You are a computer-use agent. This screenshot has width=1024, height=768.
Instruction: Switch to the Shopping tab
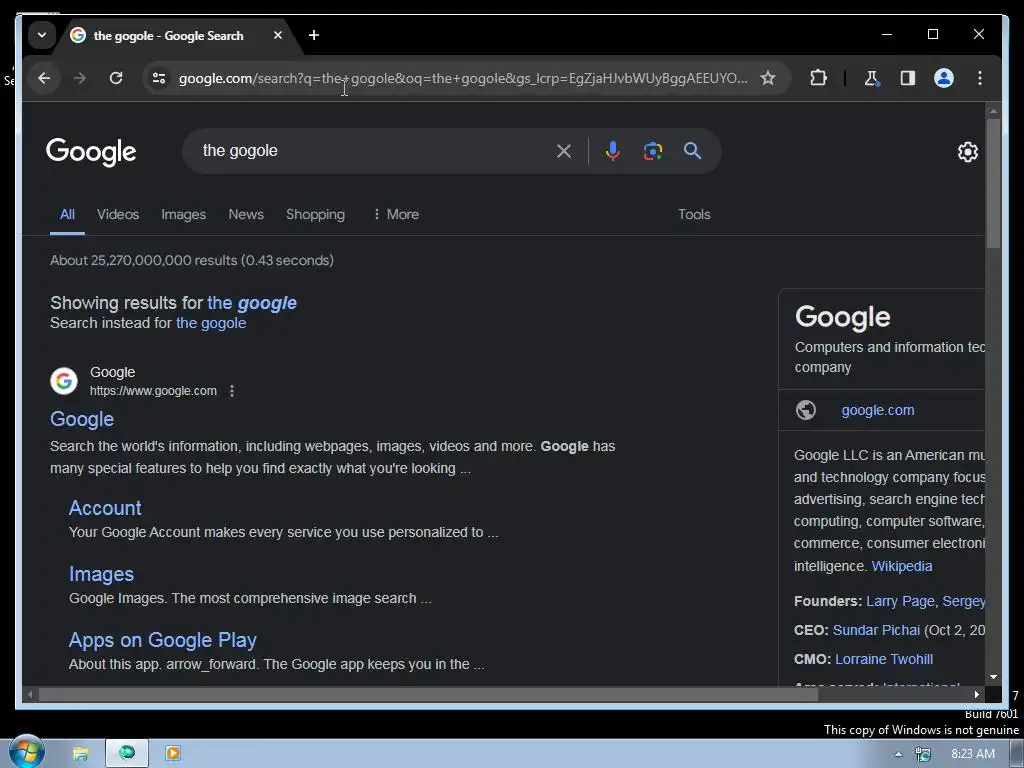pos(315,214)
